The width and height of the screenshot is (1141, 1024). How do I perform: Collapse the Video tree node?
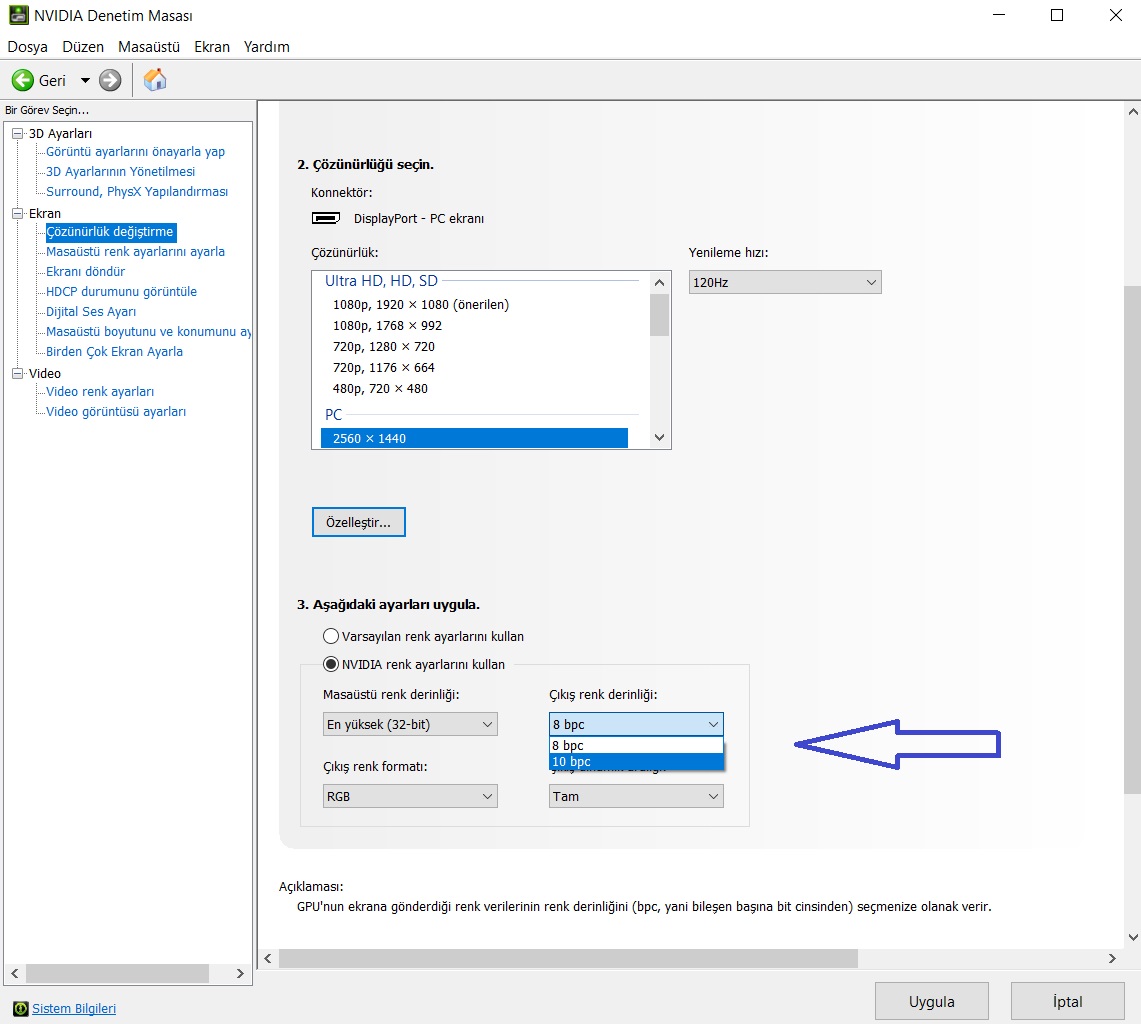pos(17,373)
